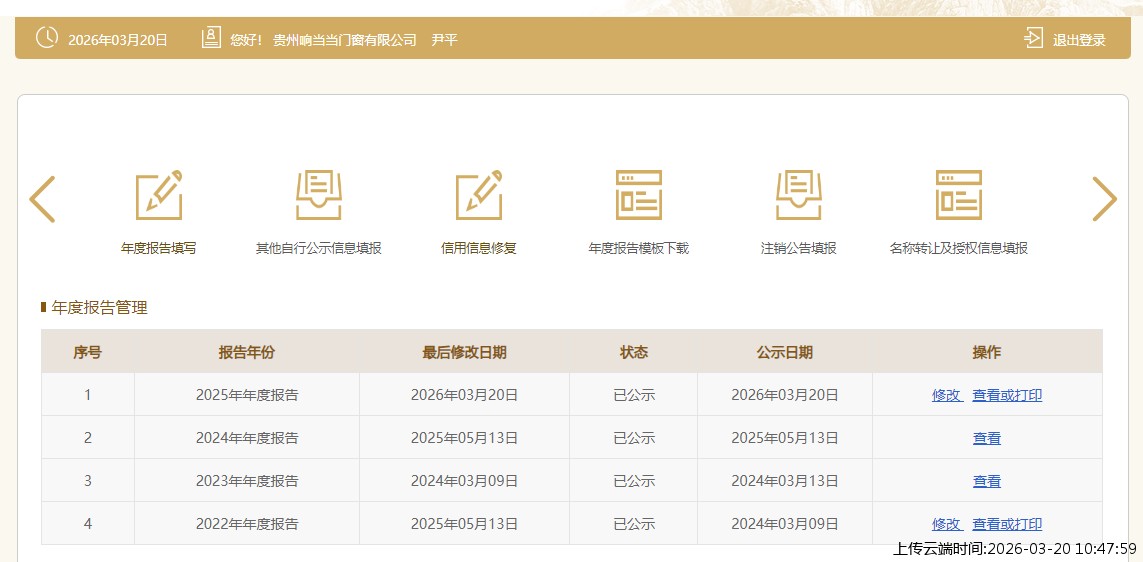Select the 年度报告模板下载 text label
Viewport: 1143px width, 562px height.
(x=639, y=248)
